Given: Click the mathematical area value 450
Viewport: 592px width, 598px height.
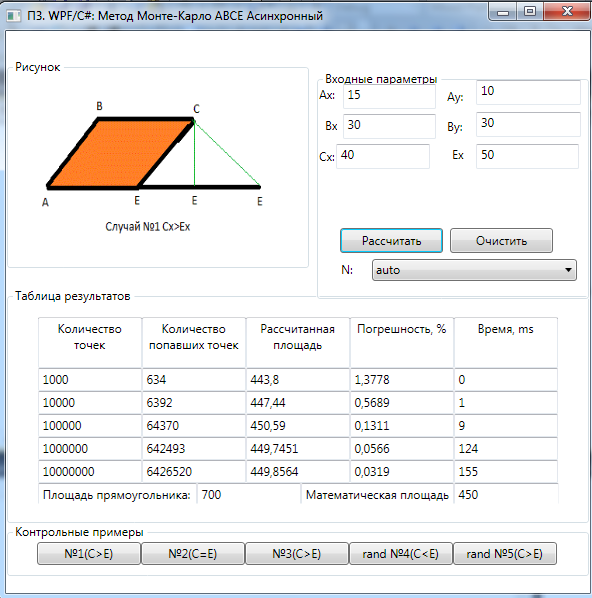Looking at the screenshot, I should pos(506,495).
